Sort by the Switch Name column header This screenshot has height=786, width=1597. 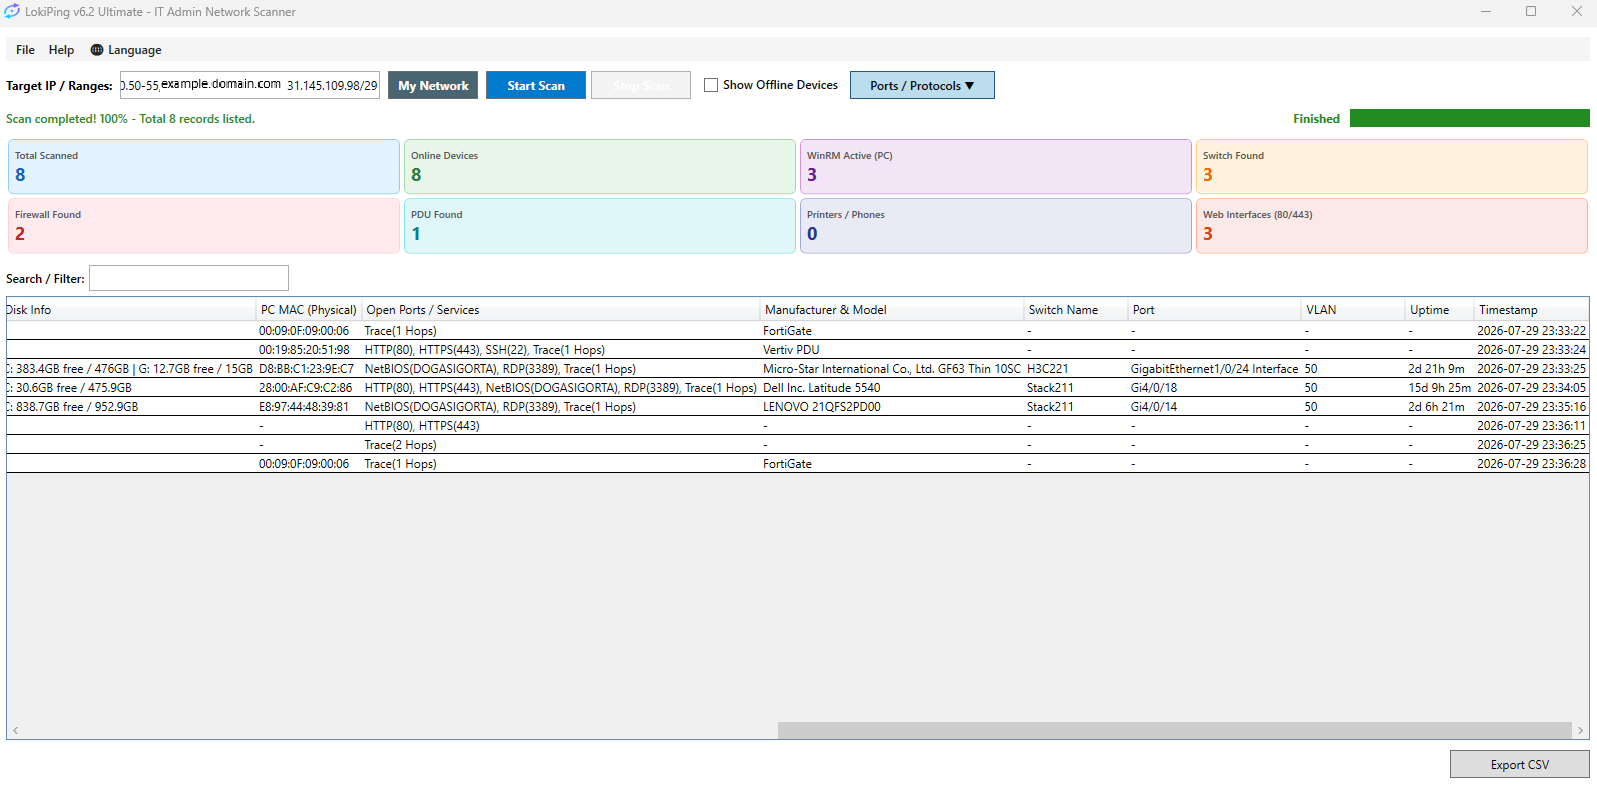click(x=1076, y=310)
